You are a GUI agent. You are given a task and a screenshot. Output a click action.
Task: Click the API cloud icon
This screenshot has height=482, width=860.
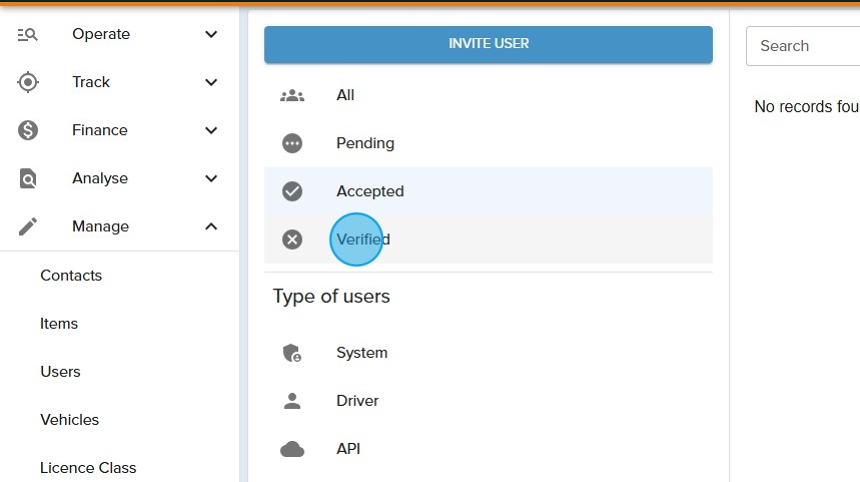coord(292,449)
